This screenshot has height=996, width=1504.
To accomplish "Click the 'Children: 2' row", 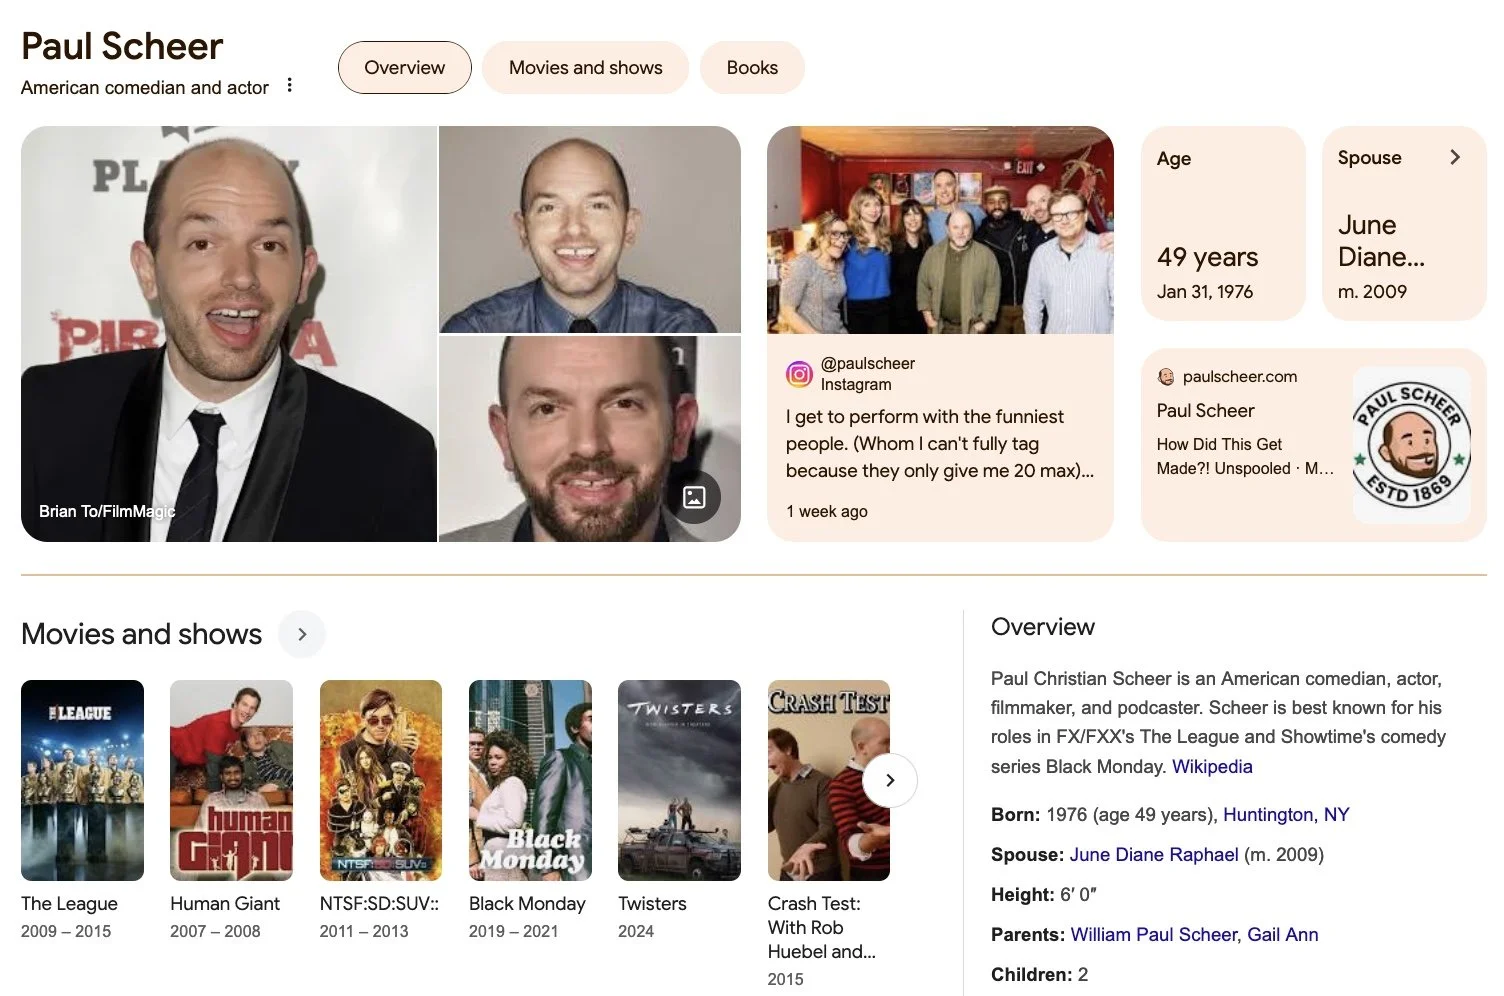I will click(x=1039, y=974).
